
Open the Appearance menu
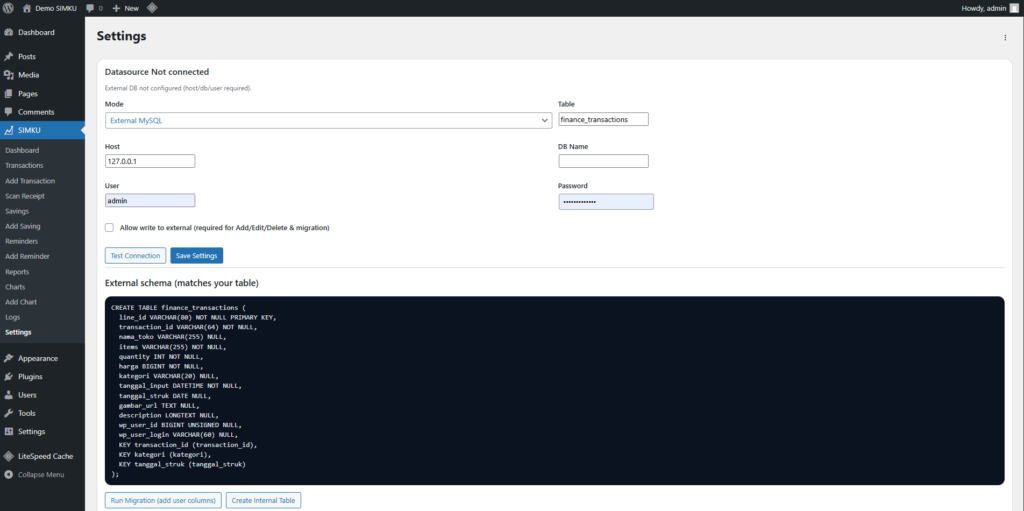(42, 358)
